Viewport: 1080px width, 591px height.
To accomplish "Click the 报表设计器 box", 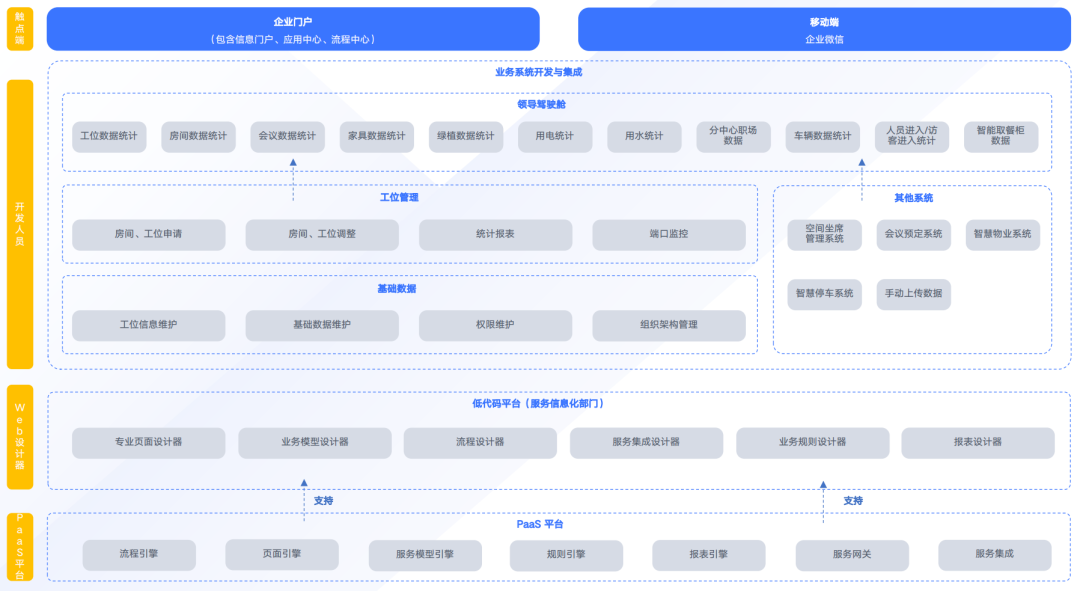I will 978,442.
